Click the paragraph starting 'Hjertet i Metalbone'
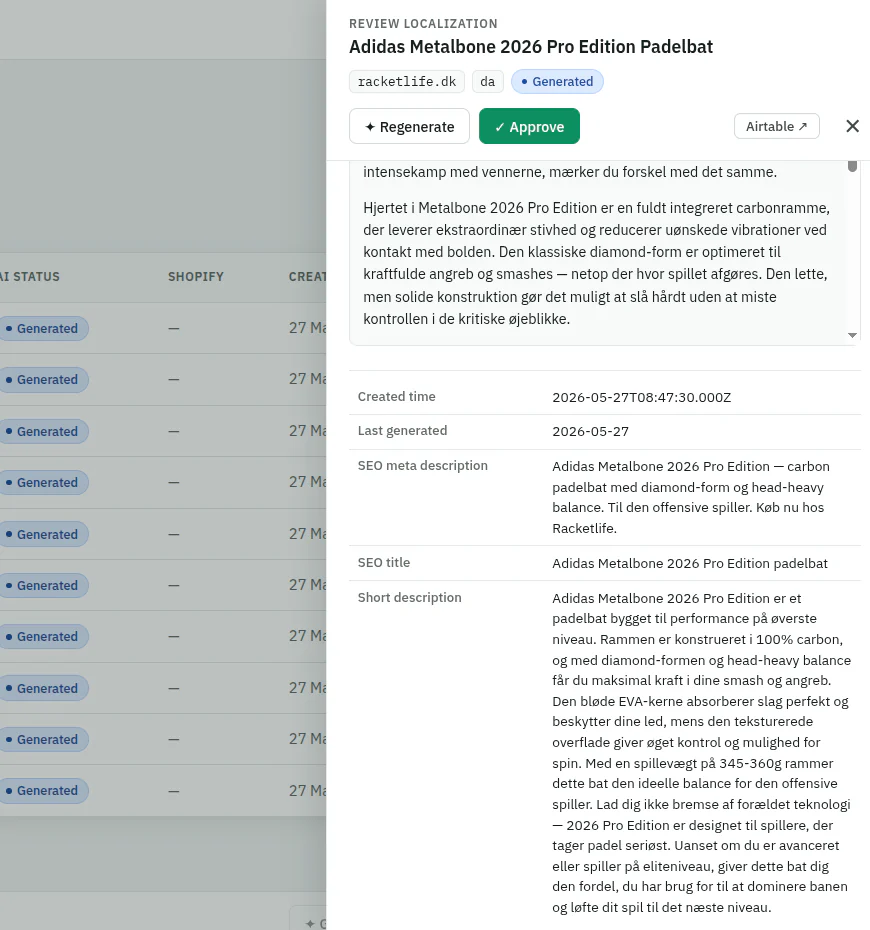Image resolution: width=870 pixels, height=930 pixels. [x=597, y=263]
